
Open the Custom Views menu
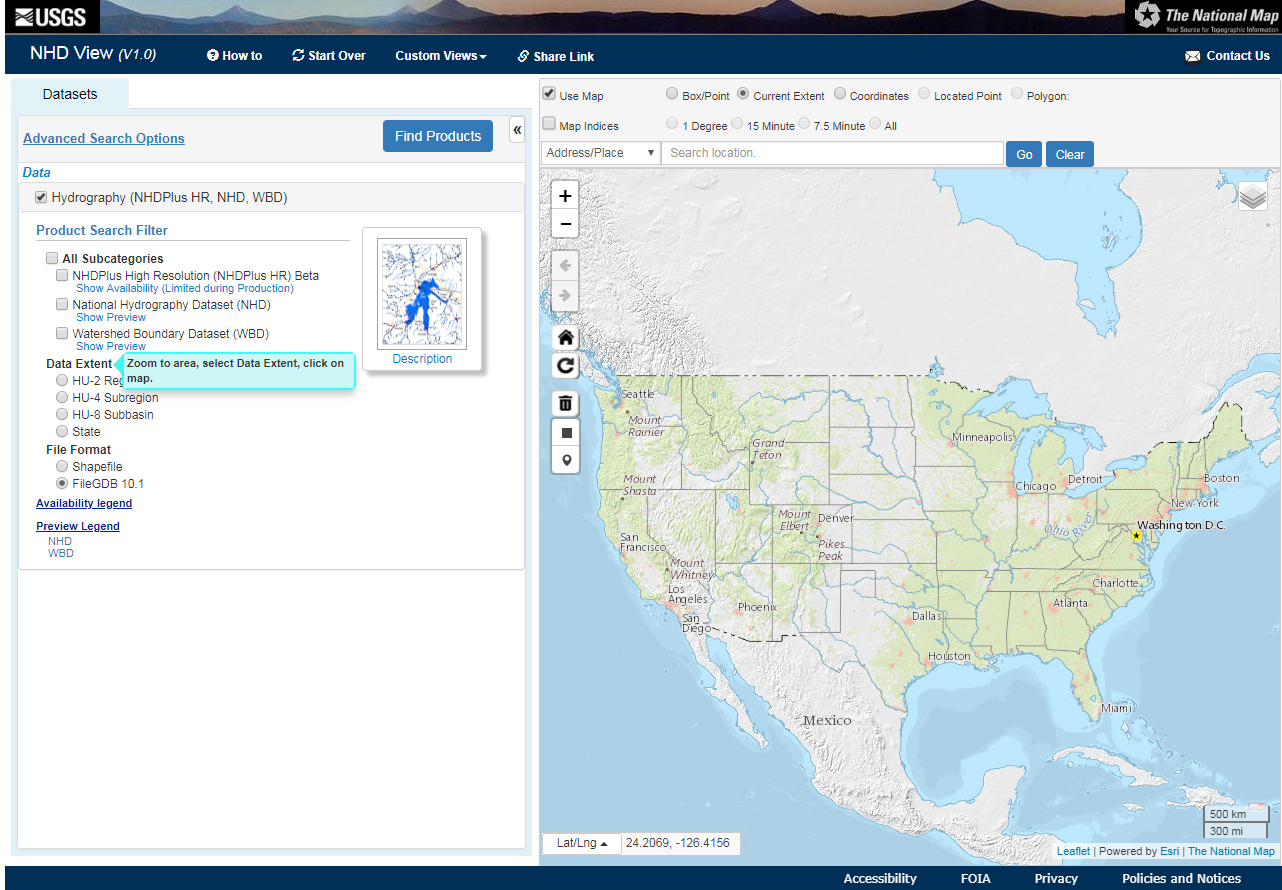[x=440, y=56]
